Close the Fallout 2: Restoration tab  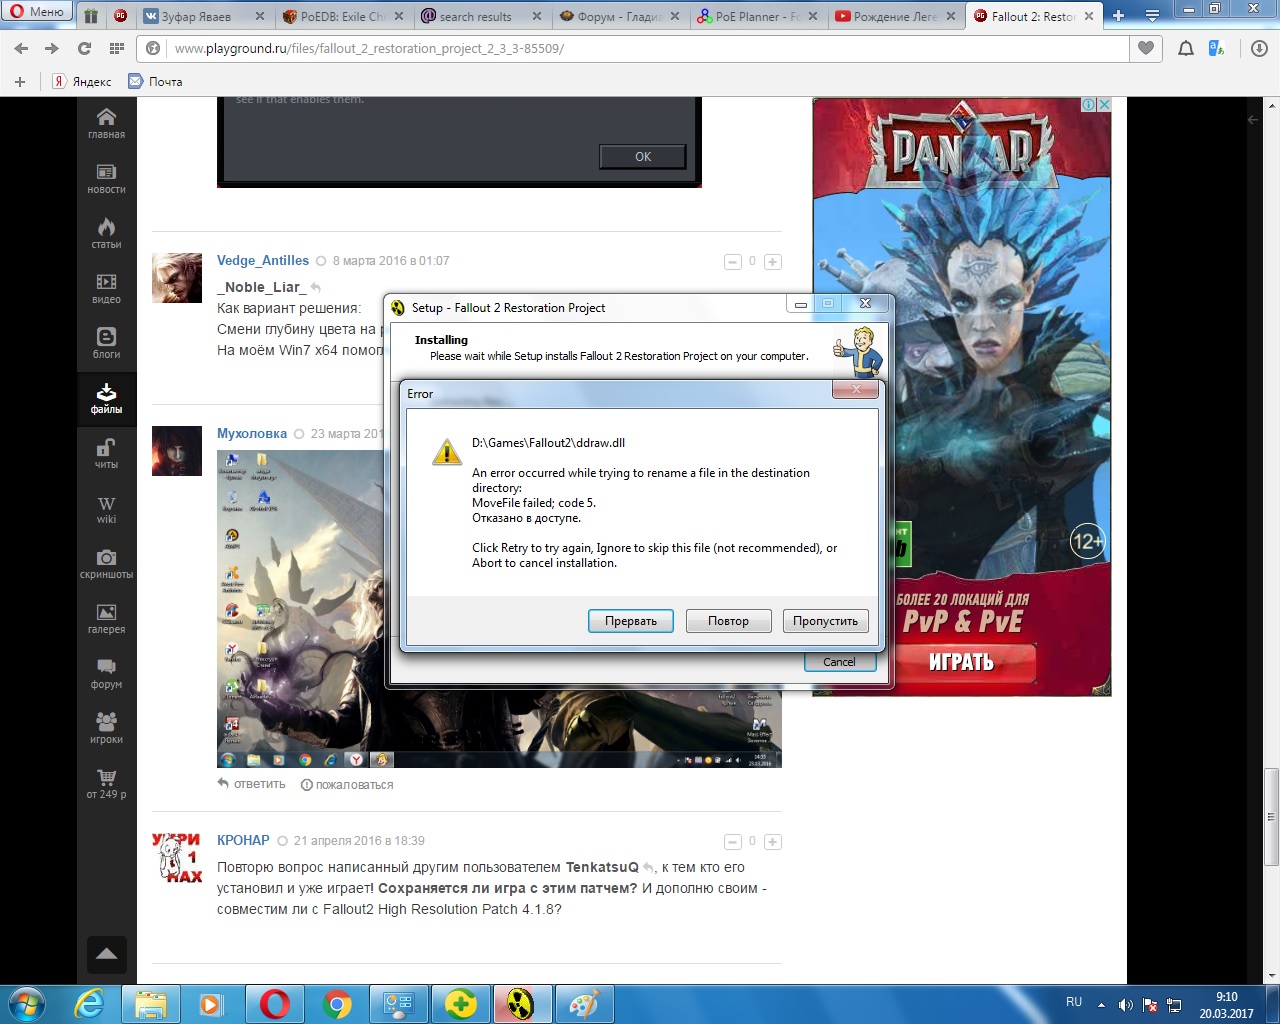click(x=1089, y=16)
